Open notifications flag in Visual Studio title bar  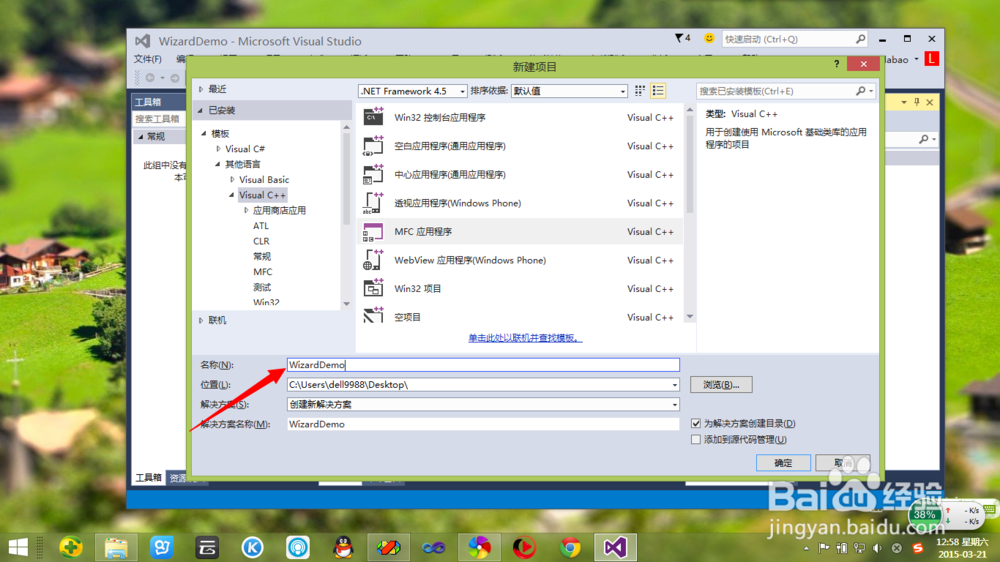point(682,38)
